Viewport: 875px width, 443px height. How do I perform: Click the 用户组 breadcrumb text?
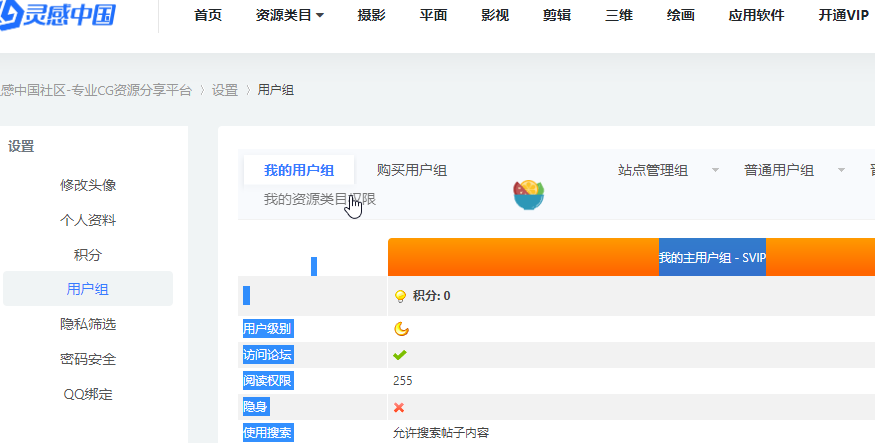point(276,90)
